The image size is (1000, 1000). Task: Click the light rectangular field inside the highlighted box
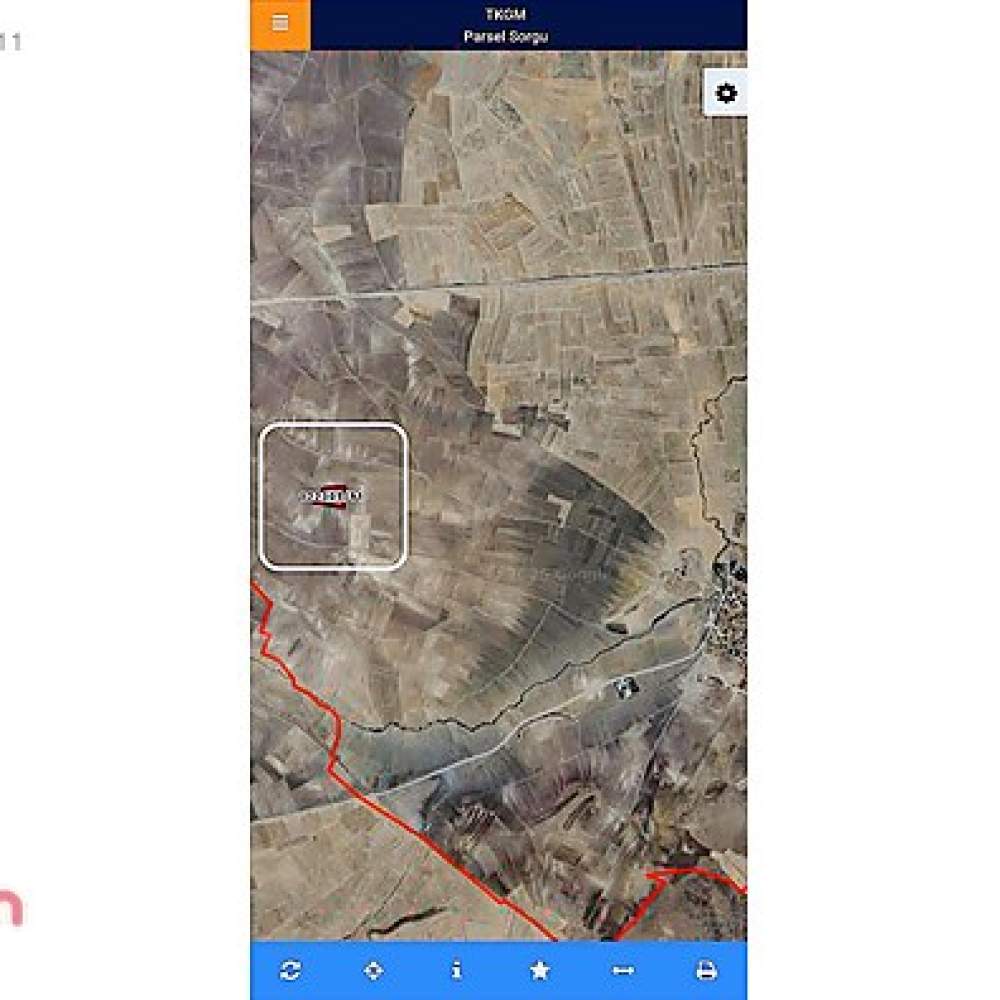point(360,539)
